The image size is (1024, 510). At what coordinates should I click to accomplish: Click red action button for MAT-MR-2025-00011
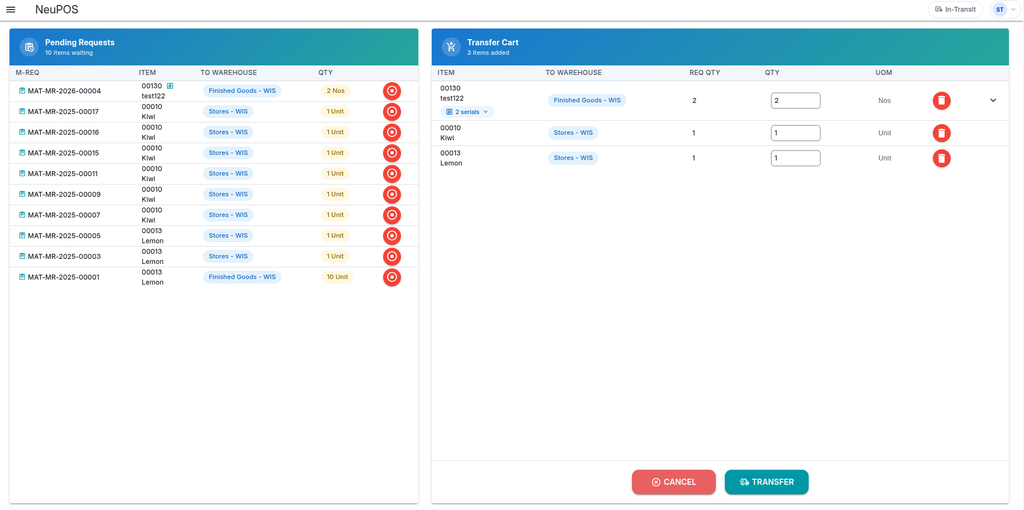[x=392, y=174]
